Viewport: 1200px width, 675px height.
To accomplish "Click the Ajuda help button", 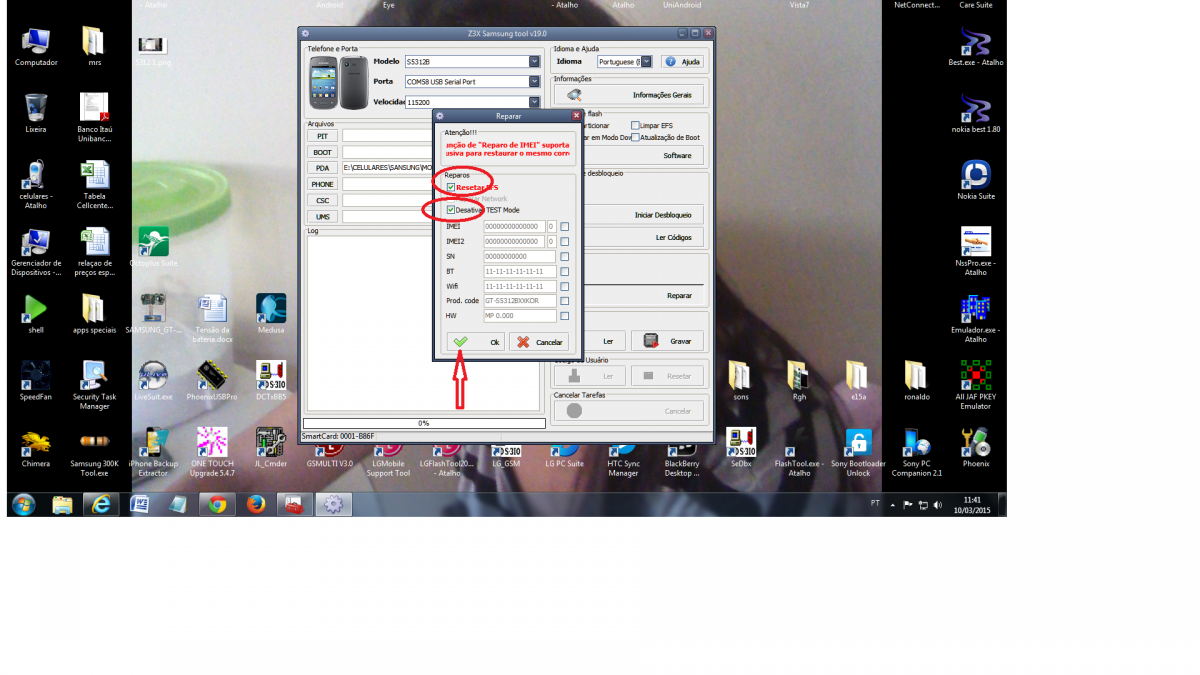I will (682, 62).
